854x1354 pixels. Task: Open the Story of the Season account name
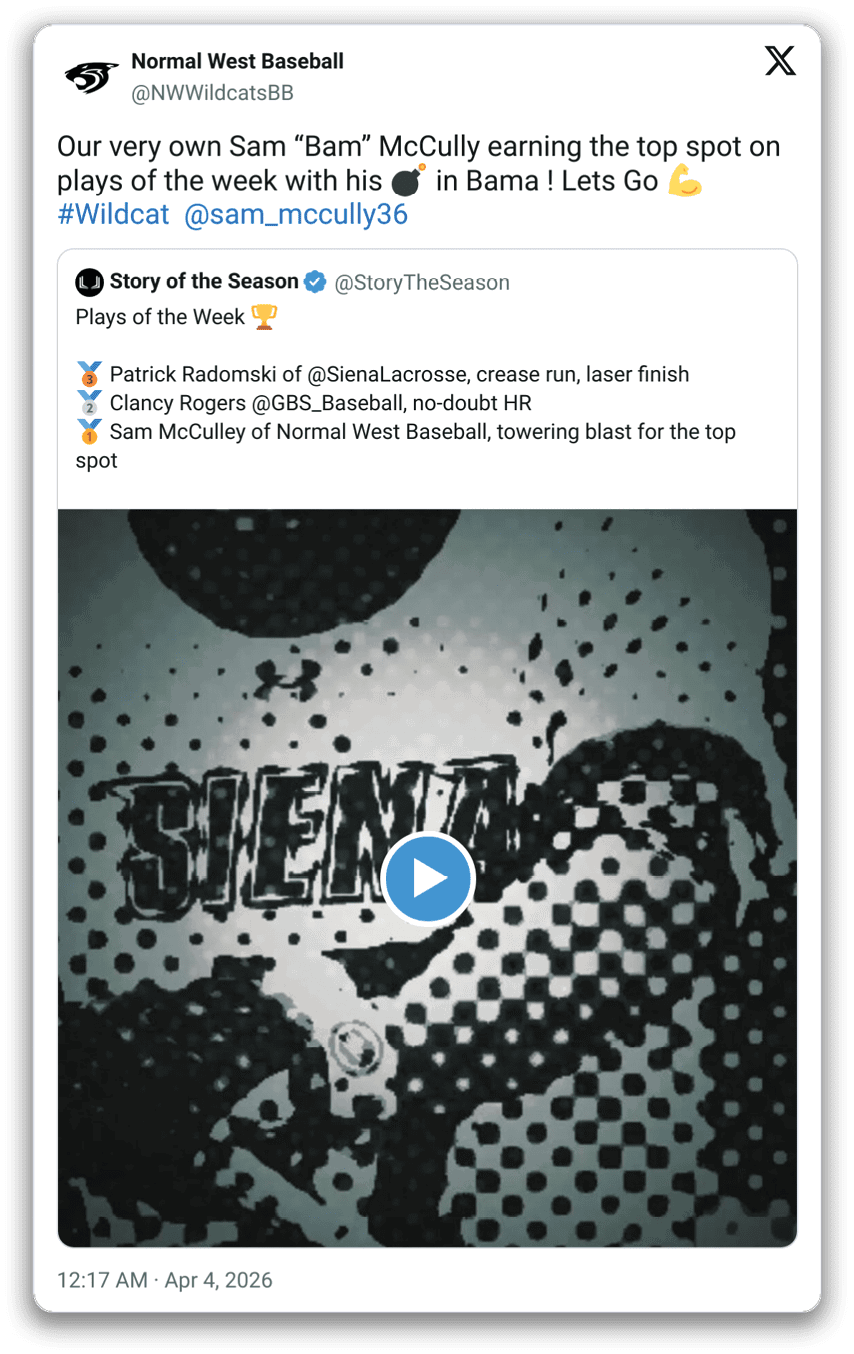pyautogui.click(x=204, y=282)
